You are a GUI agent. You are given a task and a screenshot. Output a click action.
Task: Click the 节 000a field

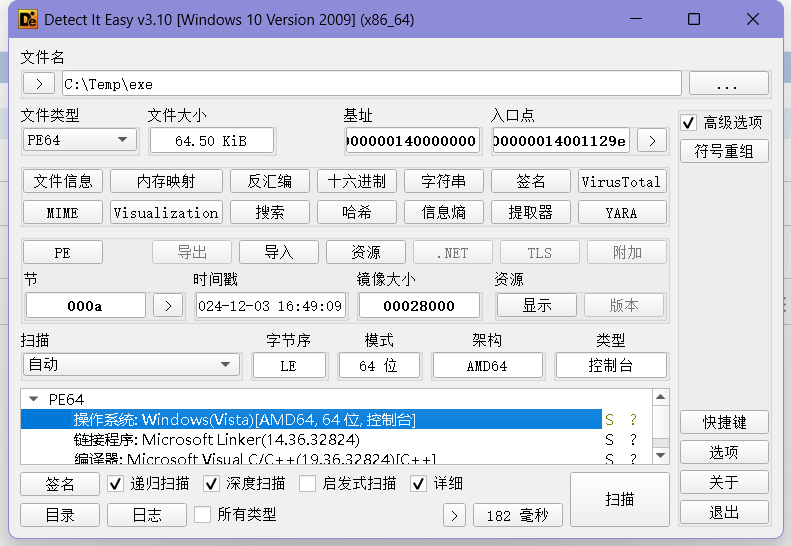tap(85, 305)
